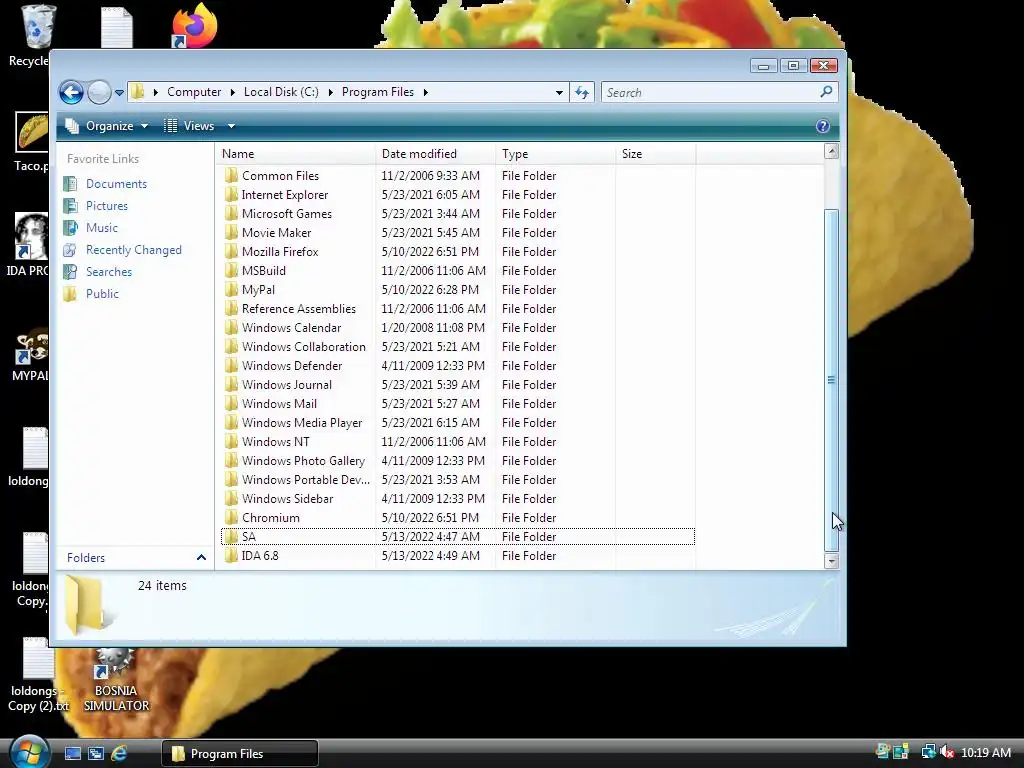The image size is (1024, 768).
Task: Click the Back navigation arrow button
Action: tap(71, 92)
